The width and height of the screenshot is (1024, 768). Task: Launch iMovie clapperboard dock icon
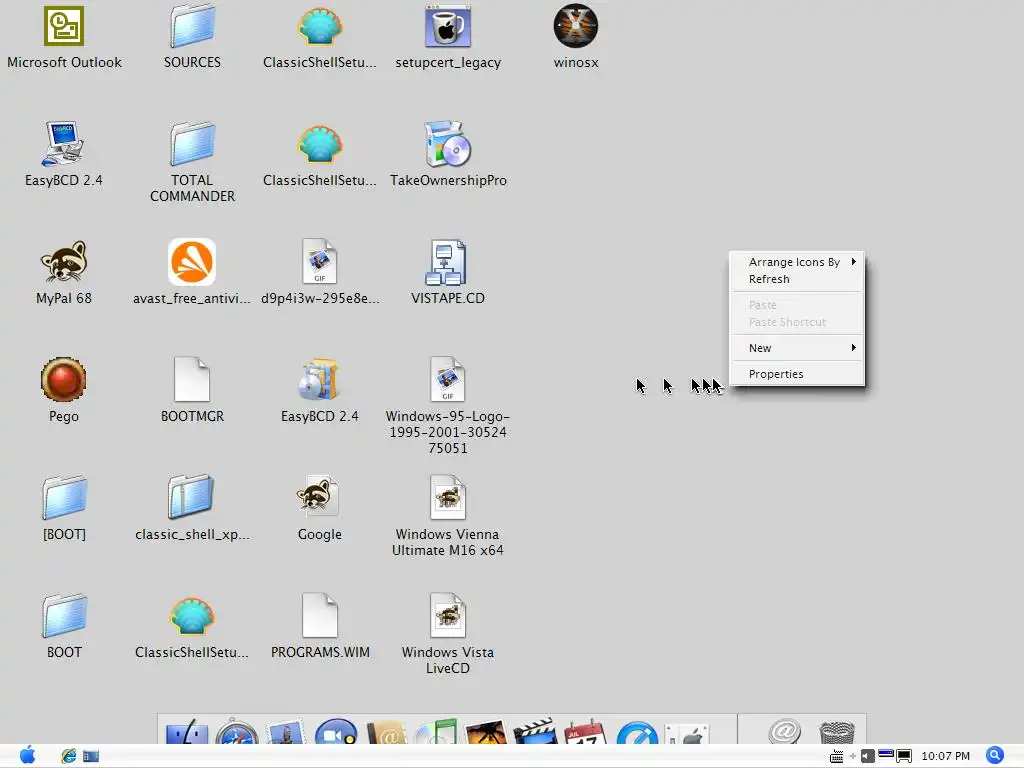tap(536, 733)
